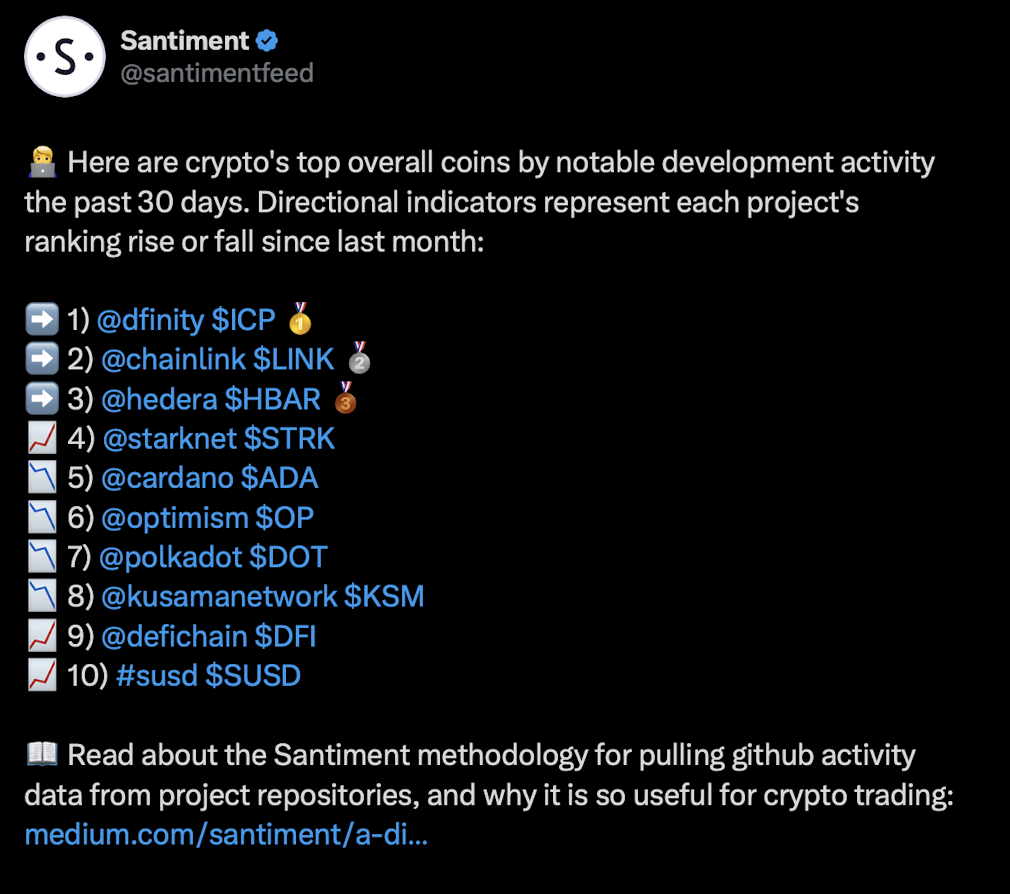
Task: Open the @santimentfeed handle
Action: (217, 73)
